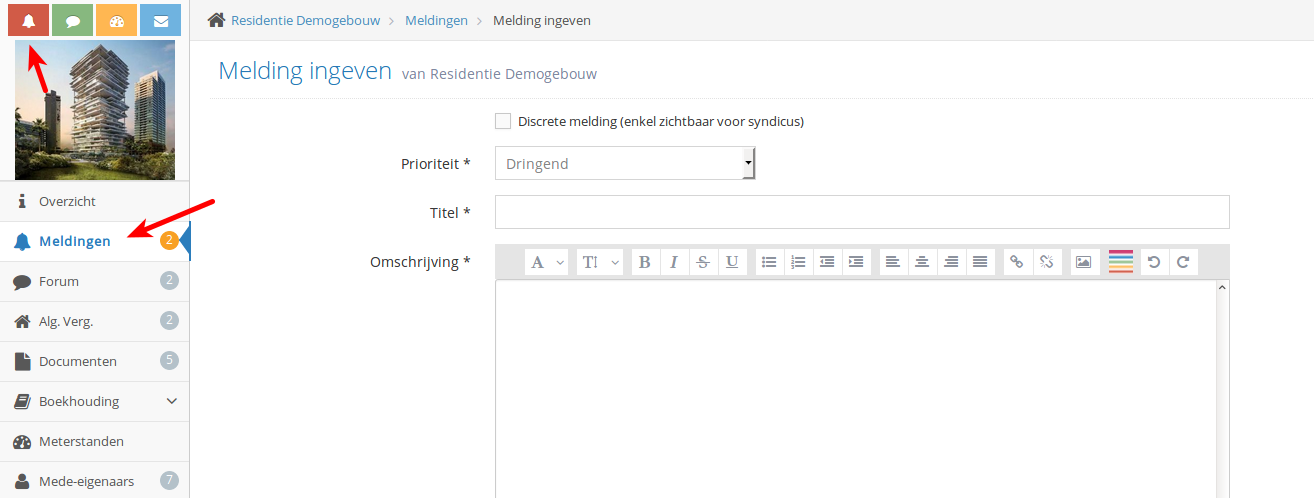This screenshot has height=498, width=1314.
Task: Click the insert link icon
Action: [1017, 262]
